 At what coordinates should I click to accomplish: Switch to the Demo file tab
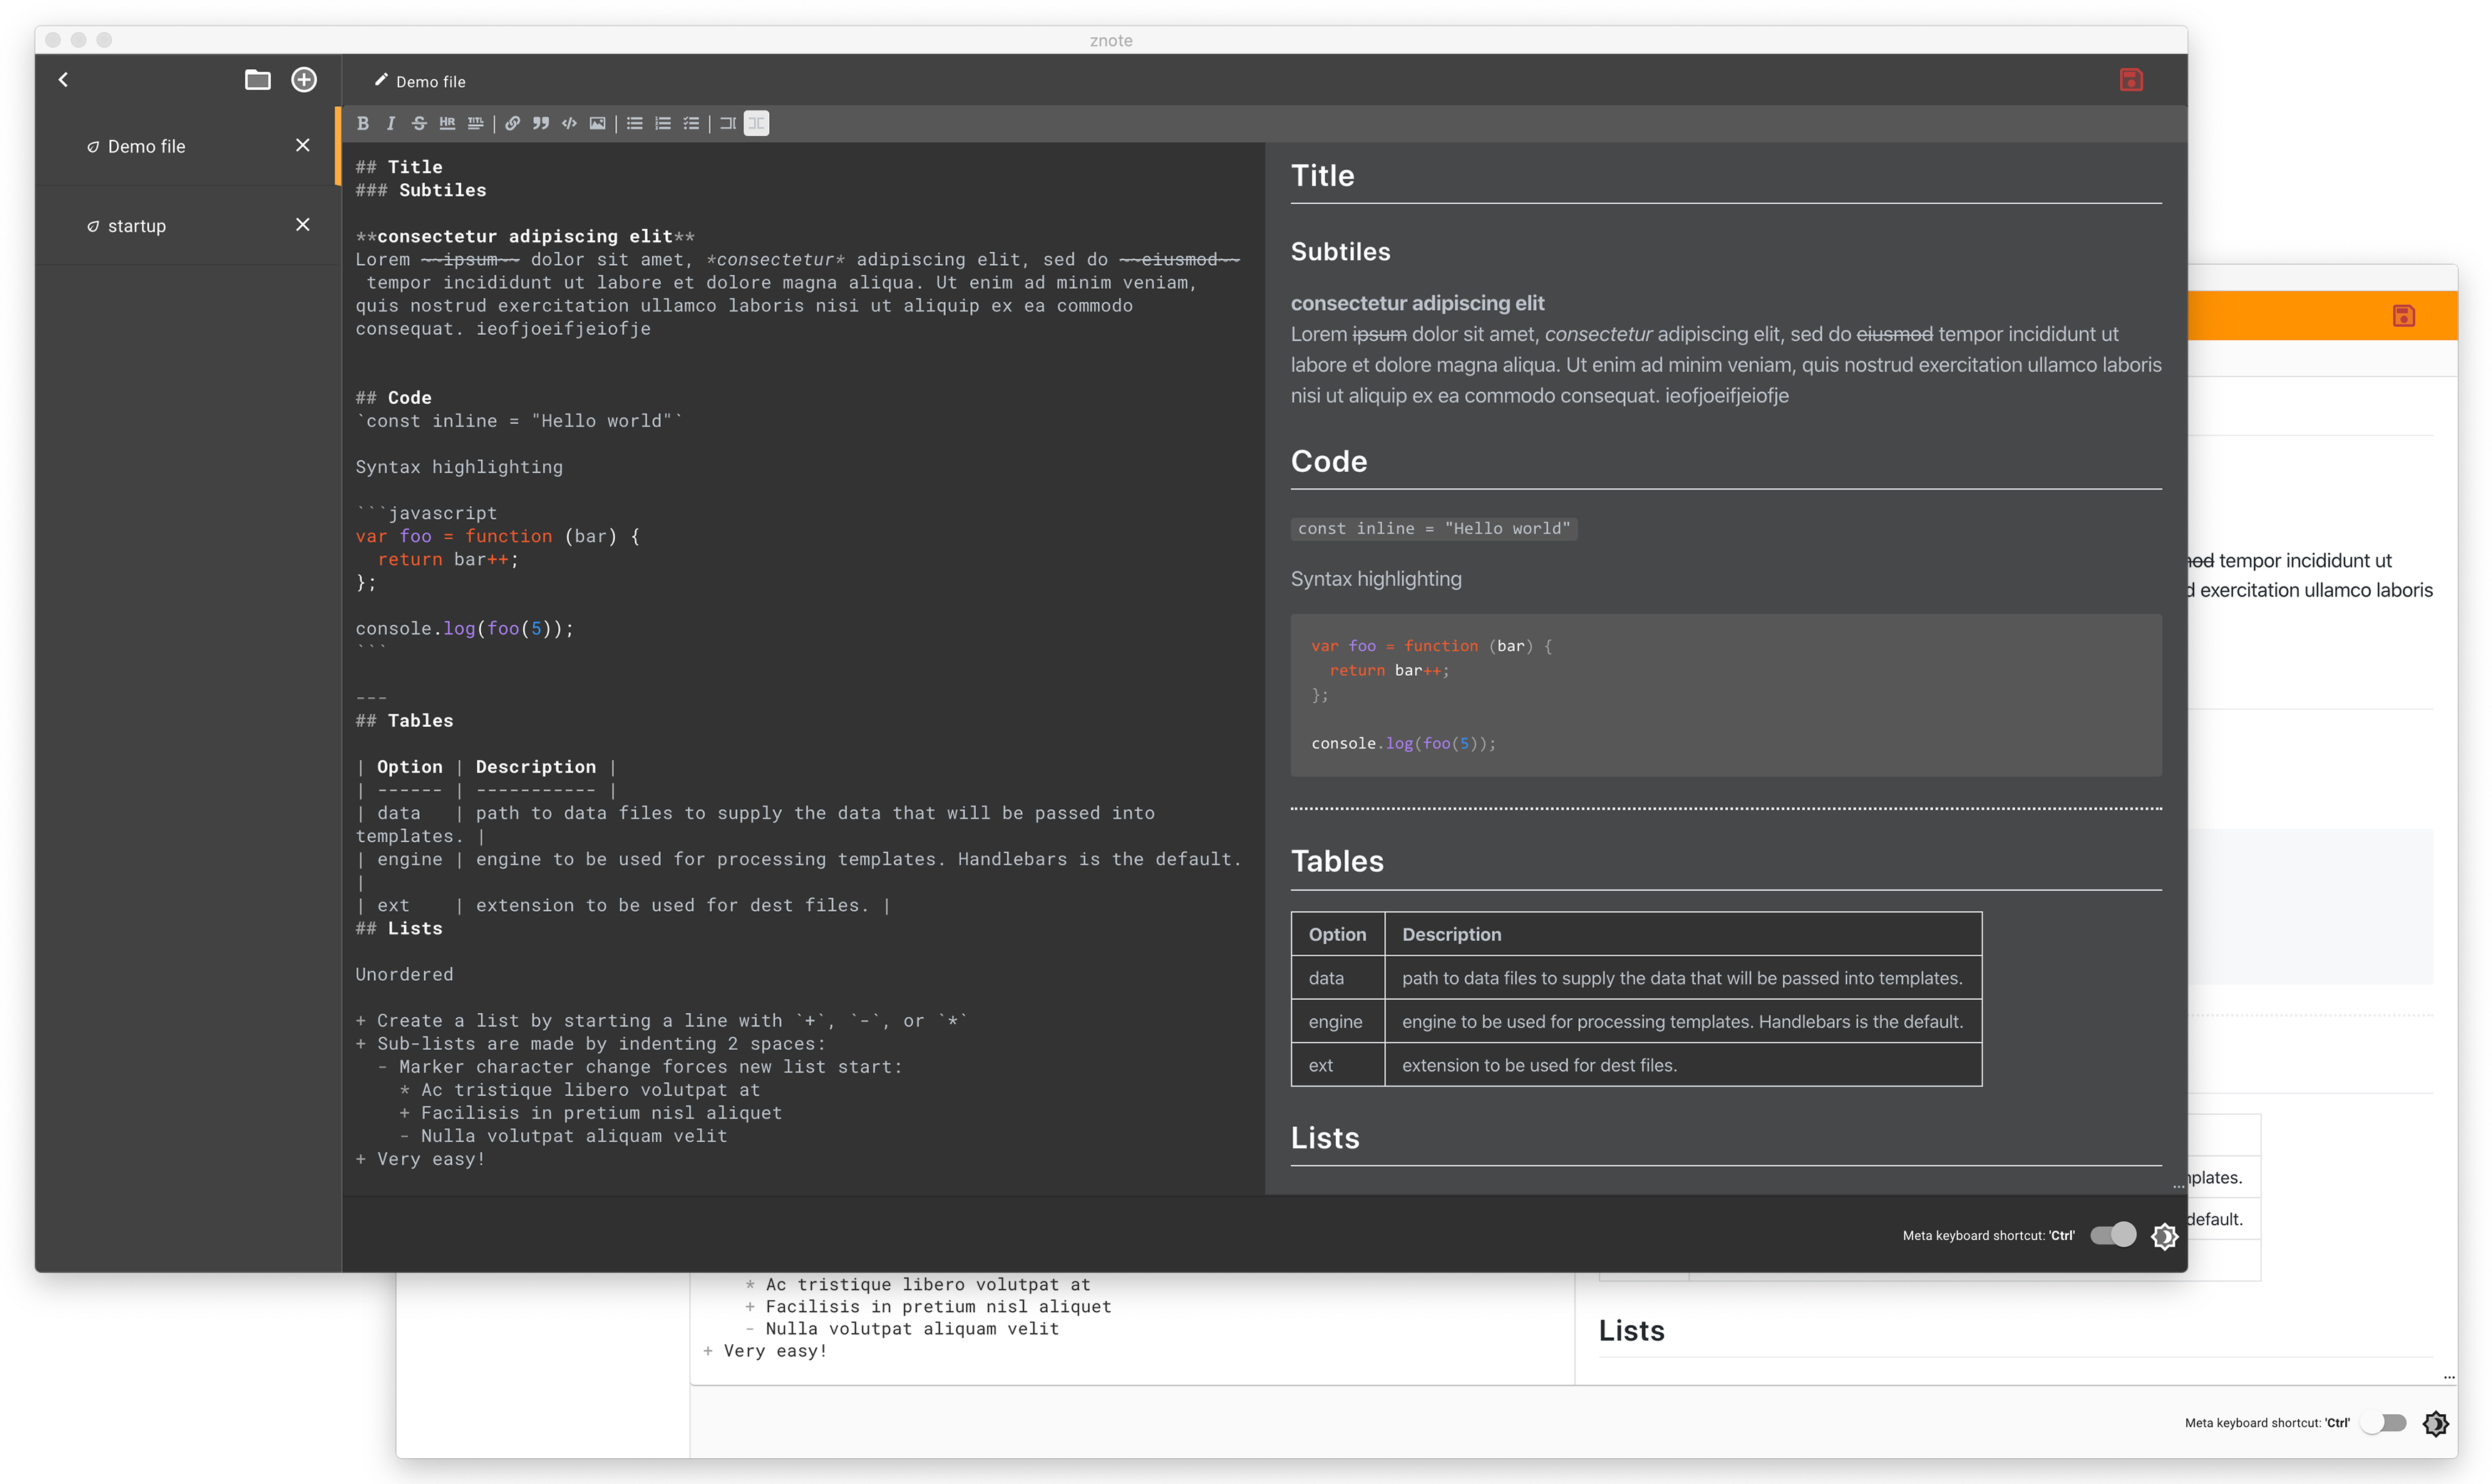(x=145, y=145)
